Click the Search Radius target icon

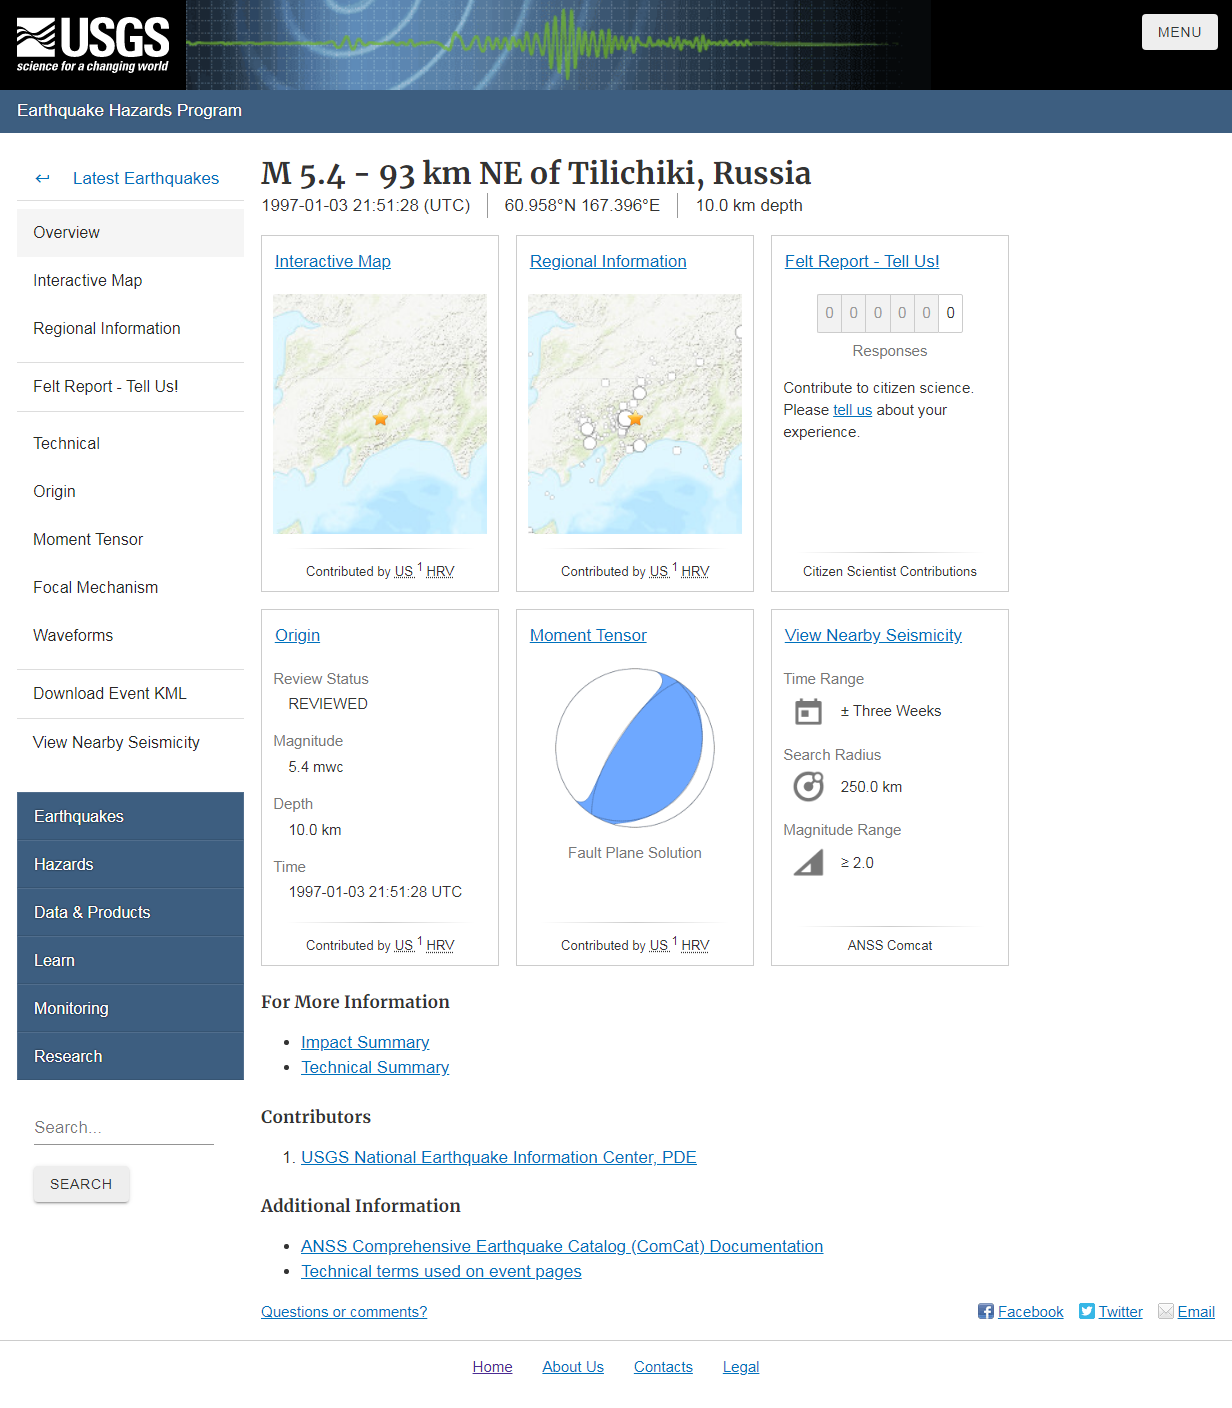(x=808, y=787)
